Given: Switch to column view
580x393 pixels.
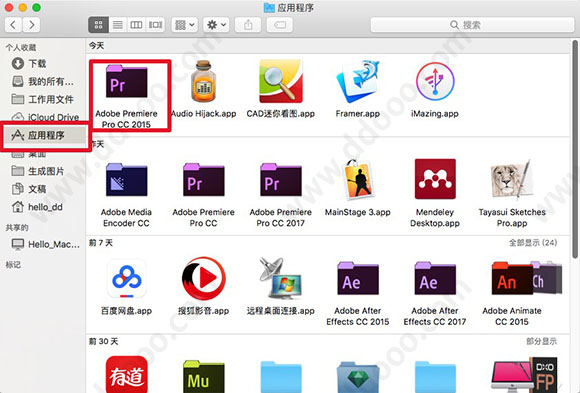Looking at the screenshot, I should 136,25.
